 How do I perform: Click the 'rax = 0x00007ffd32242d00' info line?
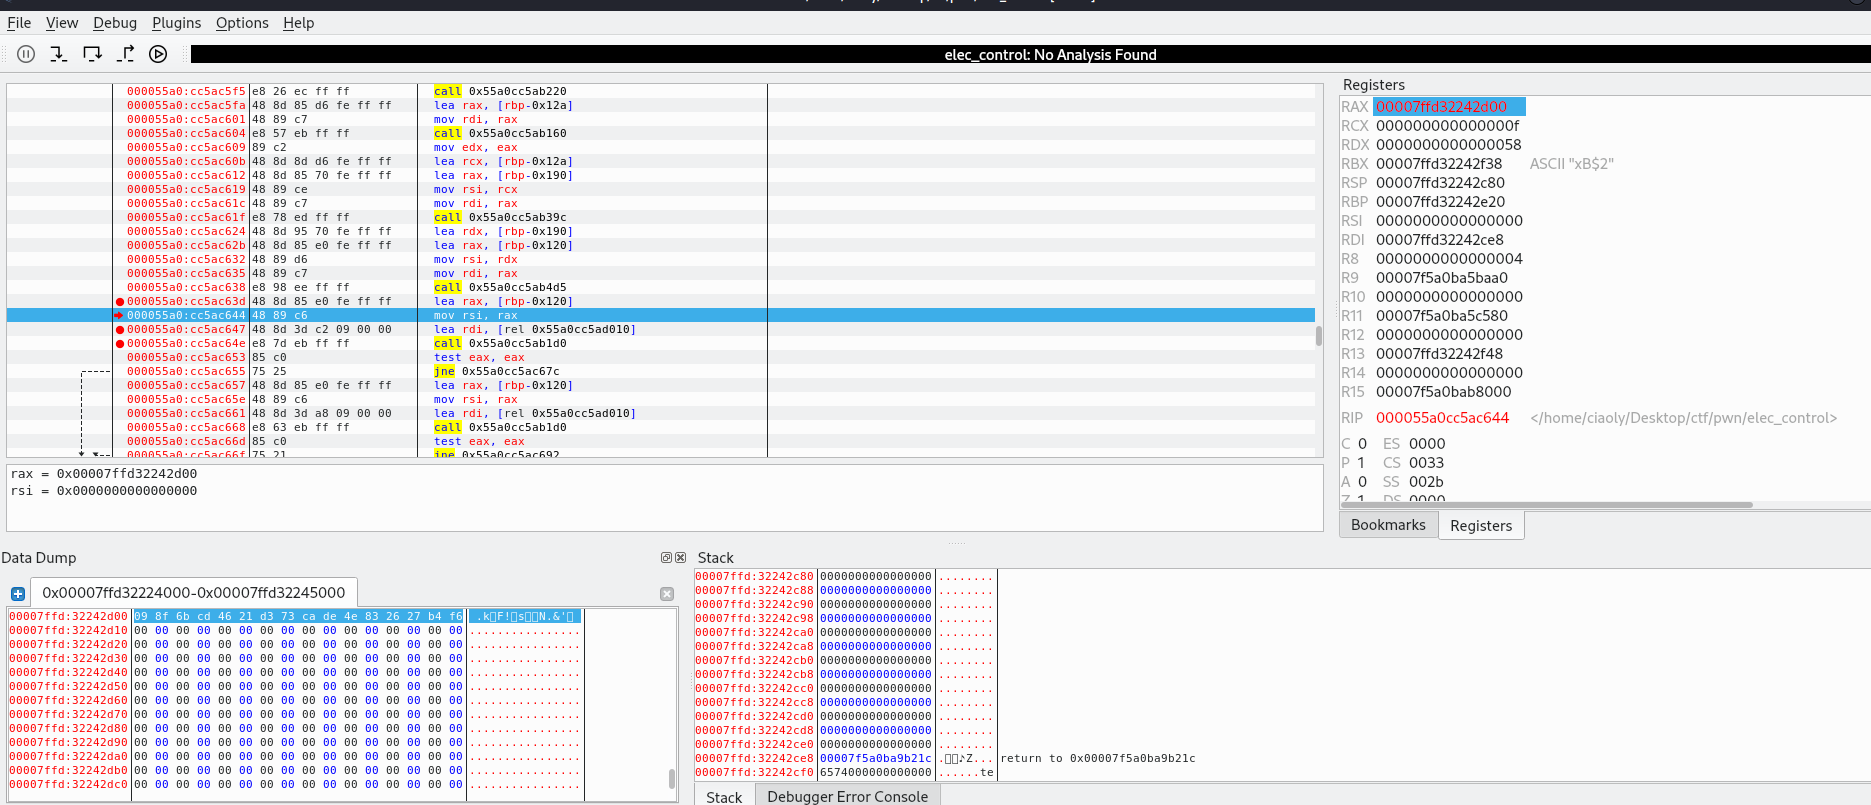(104, 474)
